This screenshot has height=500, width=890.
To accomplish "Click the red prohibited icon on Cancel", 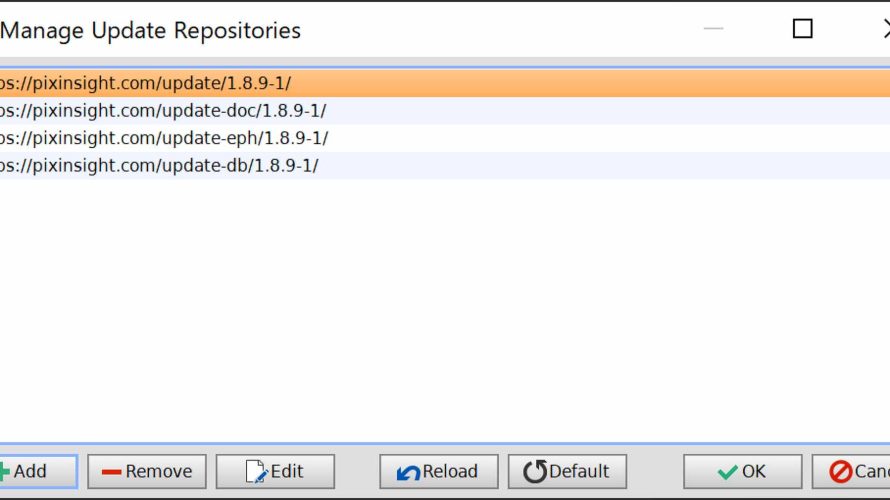I will (841, 472).
